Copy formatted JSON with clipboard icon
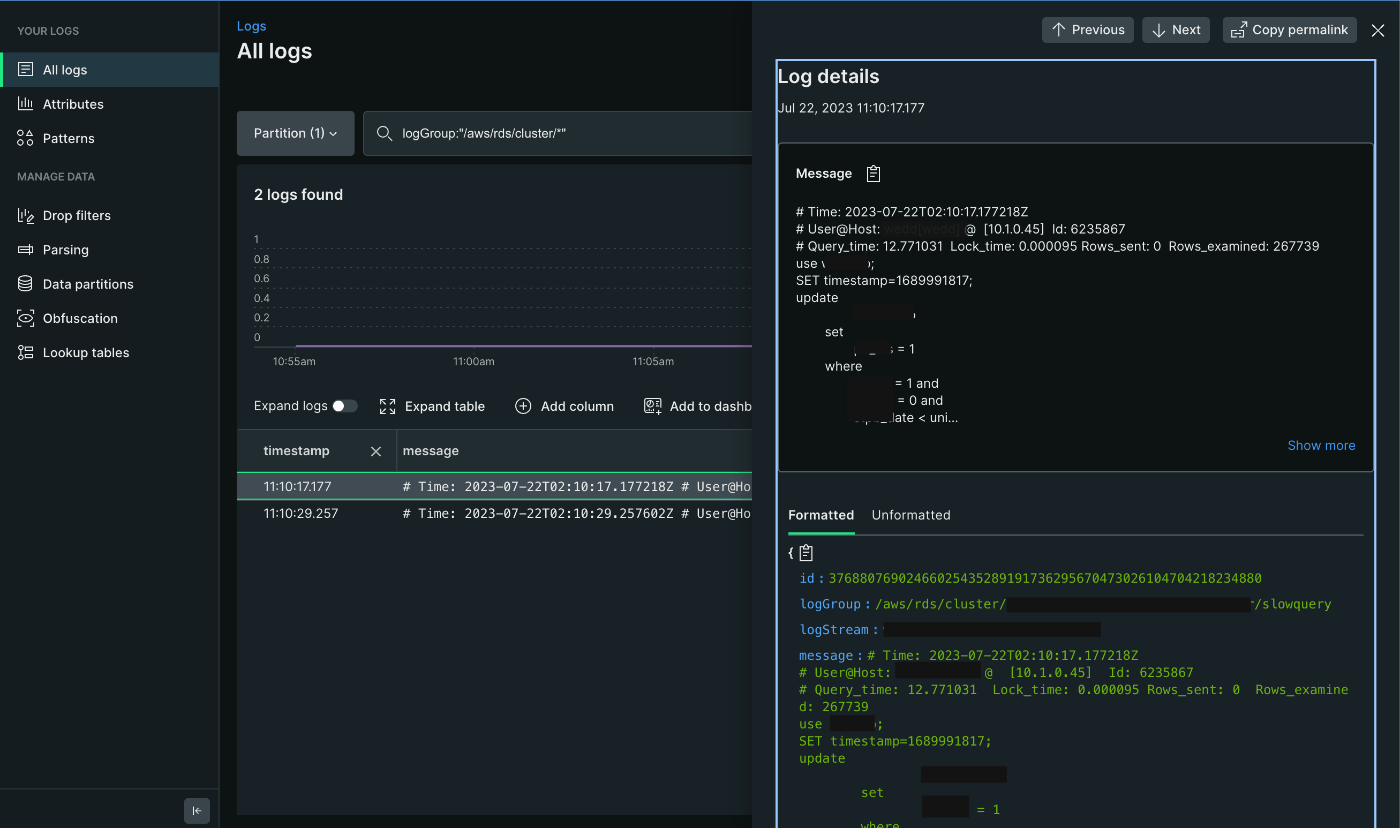The width and height of the screenshot is (1400, 828). coord(807,553)
